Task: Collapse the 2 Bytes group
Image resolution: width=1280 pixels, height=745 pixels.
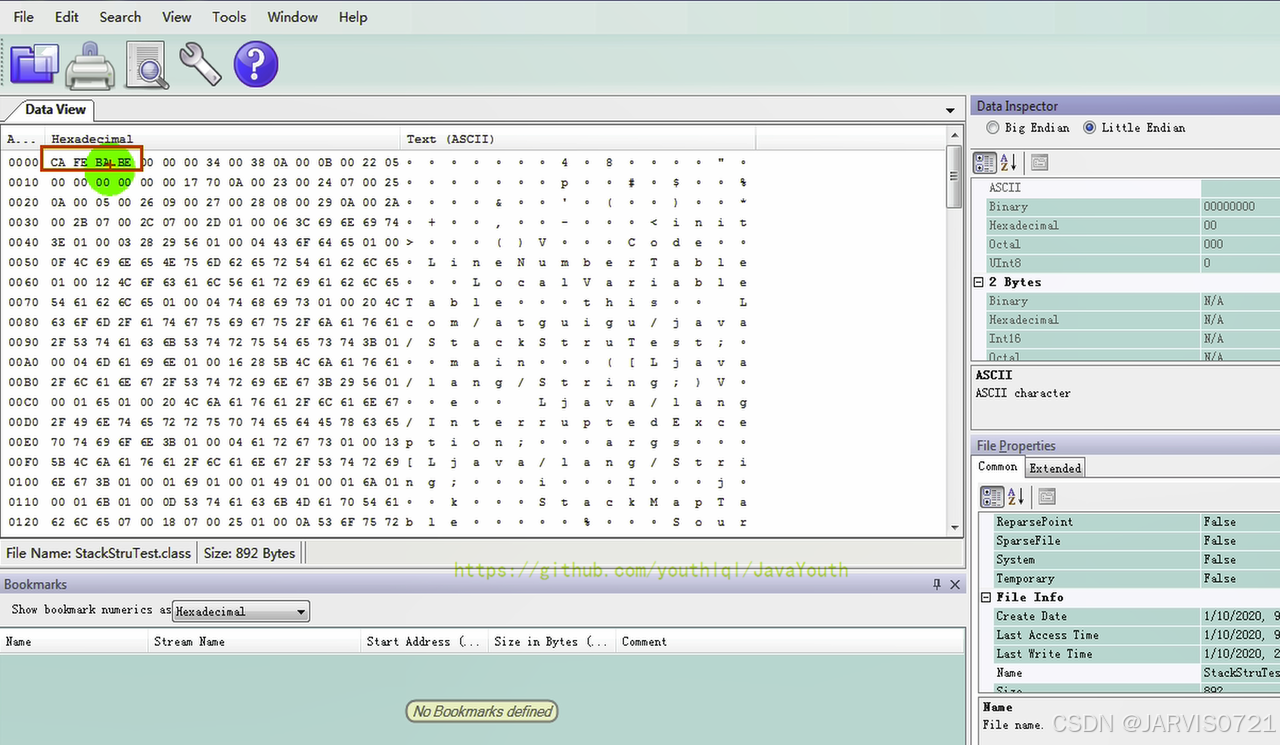Action: tap(979, 282)
